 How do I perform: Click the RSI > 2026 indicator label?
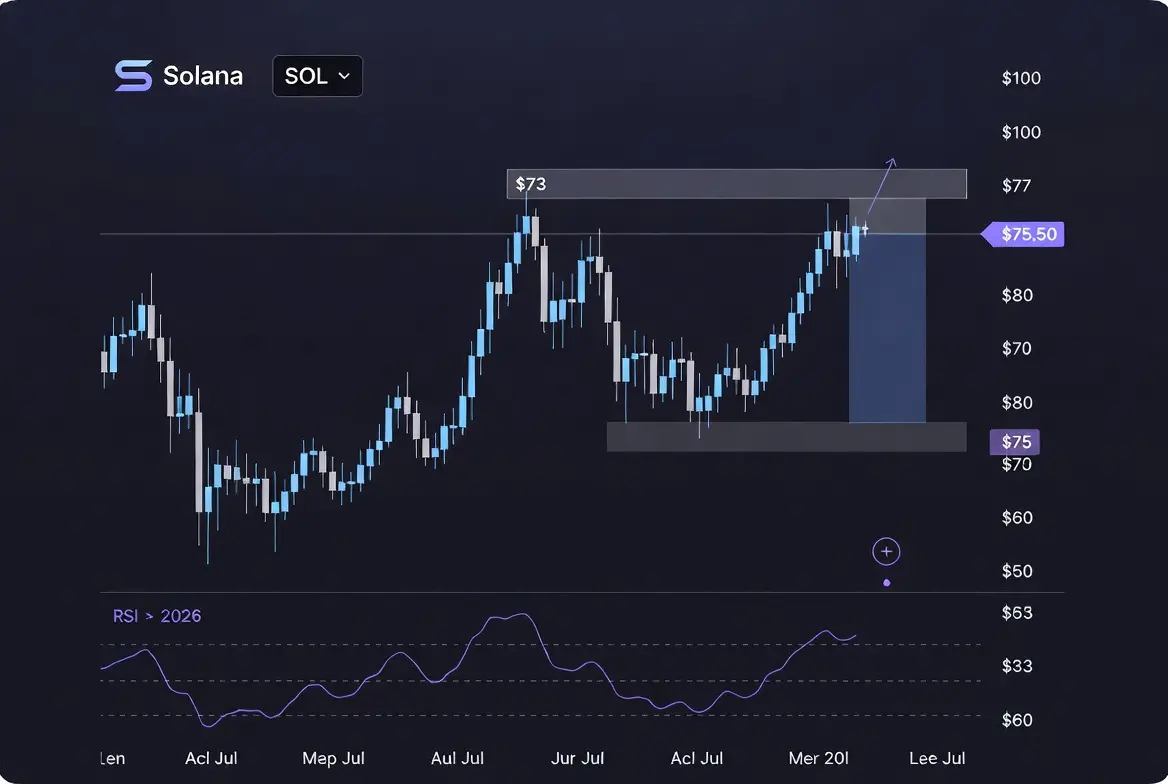(156, 616)
